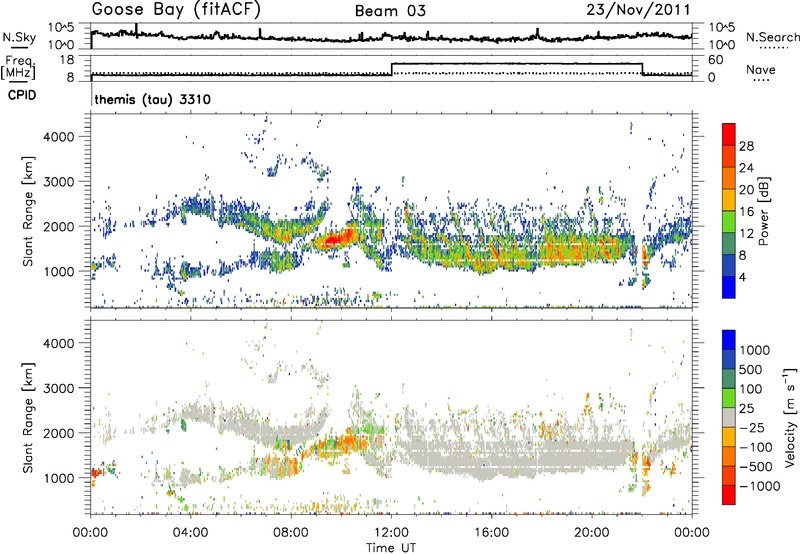Click the "04:00" time axis label
This screenshot has height=554, width=800.
pos(190,533)
